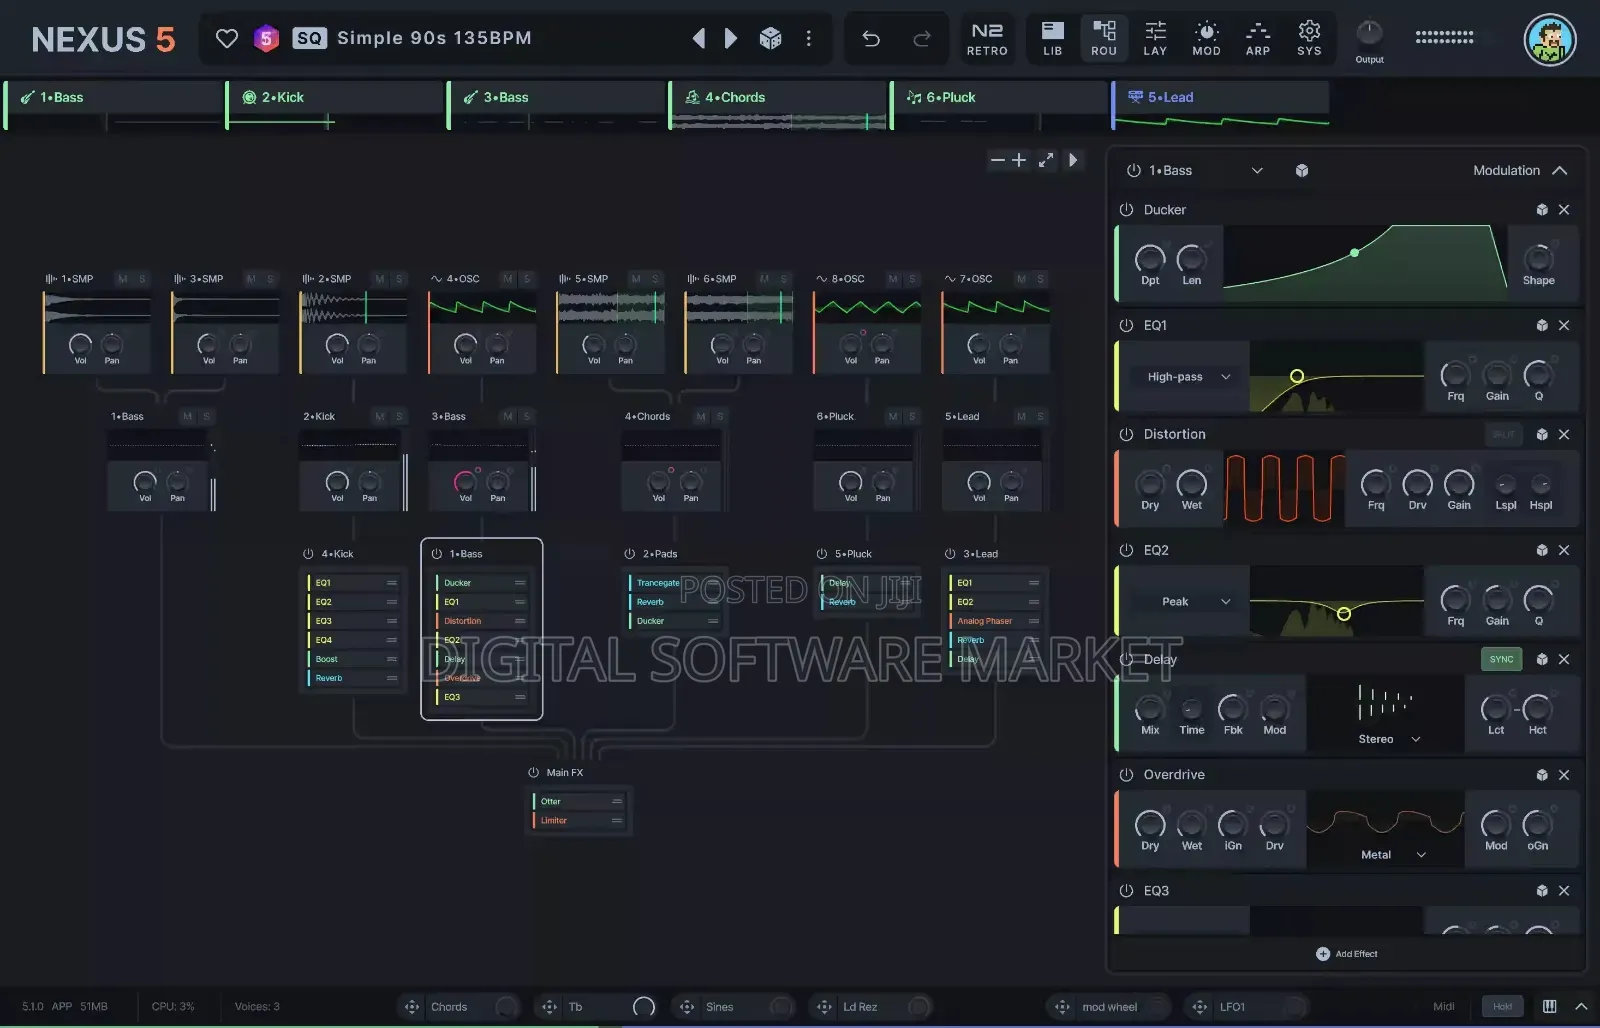The width and height of the screenshot is (1600, 1028).
Task: Enable Delay SYNC mode
Action: coord(1501,660)
